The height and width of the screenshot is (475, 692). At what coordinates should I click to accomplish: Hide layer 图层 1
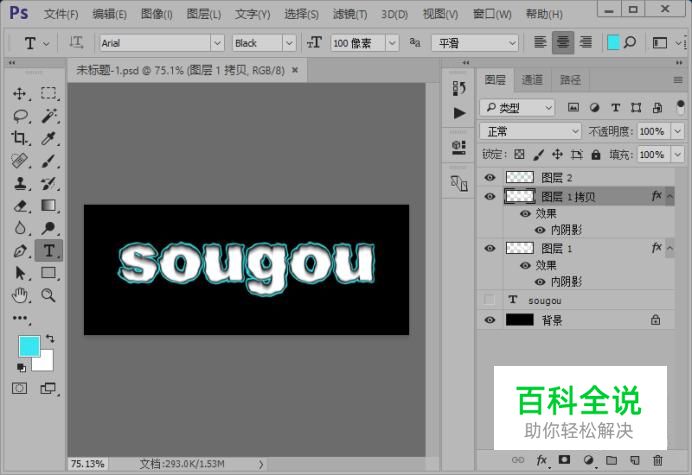(490, 248)
